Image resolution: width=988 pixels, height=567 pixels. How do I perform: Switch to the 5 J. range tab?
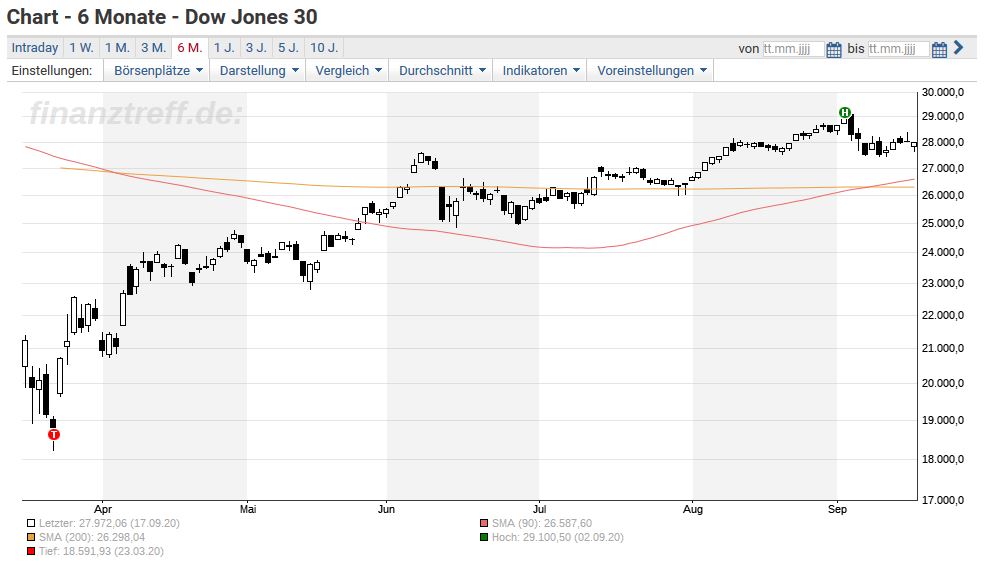[x=289, y=48]
